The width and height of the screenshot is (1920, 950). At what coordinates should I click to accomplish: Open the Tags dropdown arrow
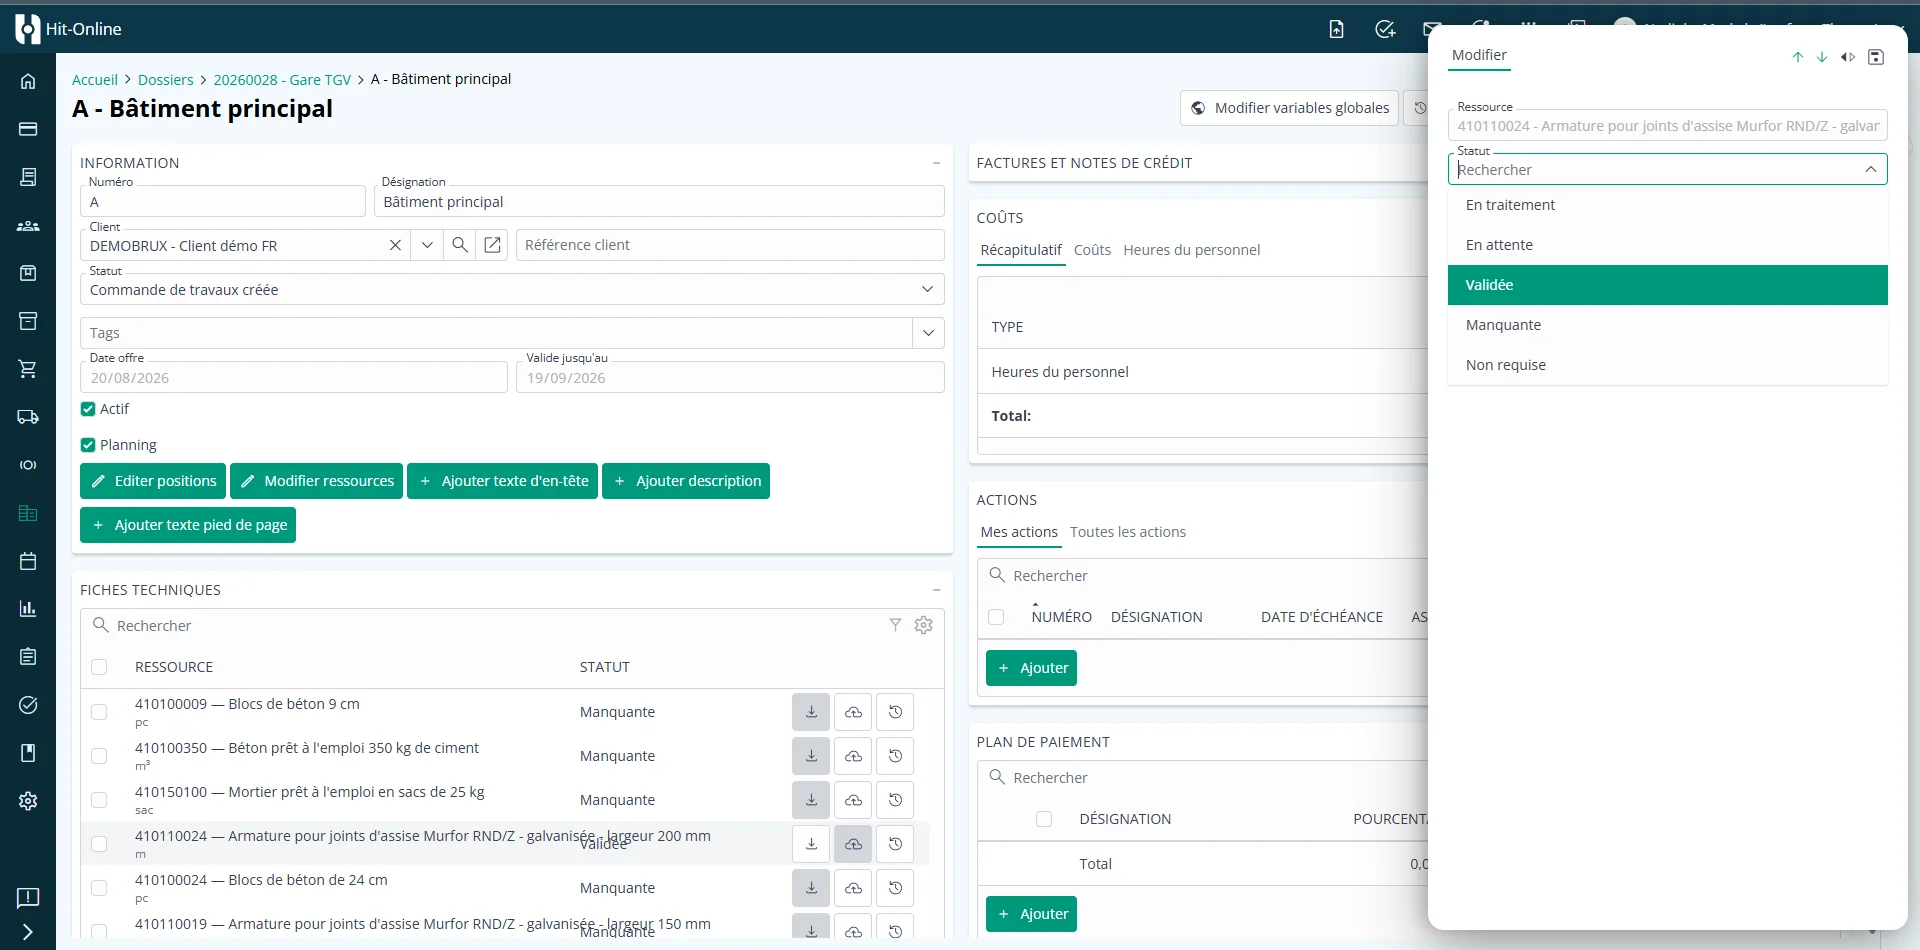click(928, 333)
